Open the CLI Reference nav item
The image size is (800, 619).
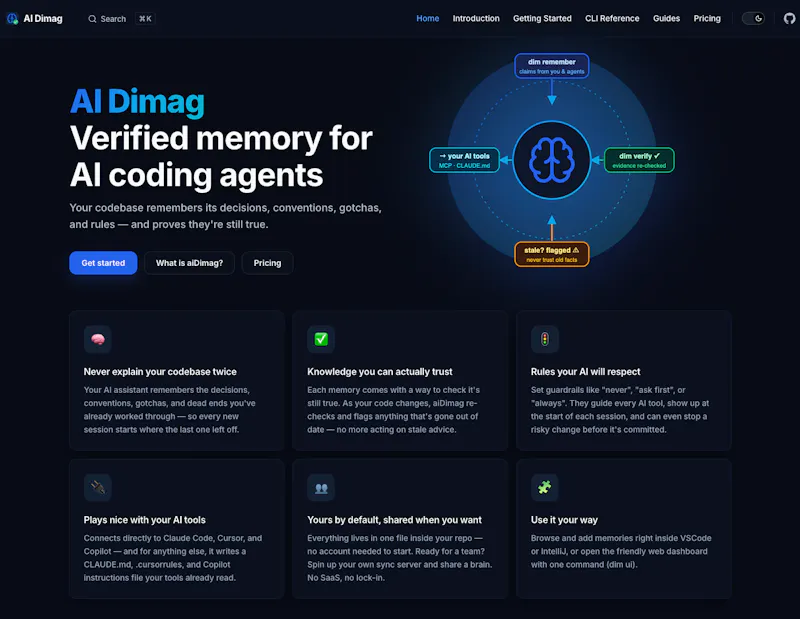[612, 18]
